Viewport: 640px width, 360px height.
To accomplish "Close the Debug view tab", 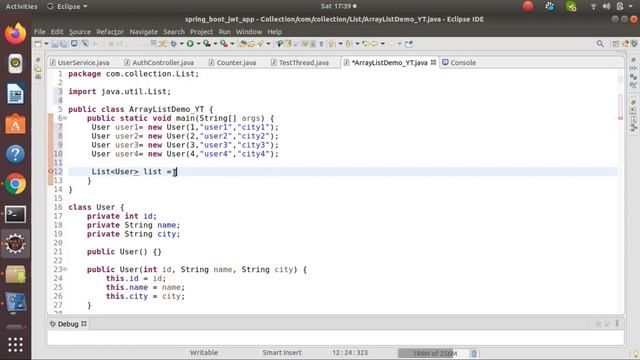I will (x=84, y=324).
